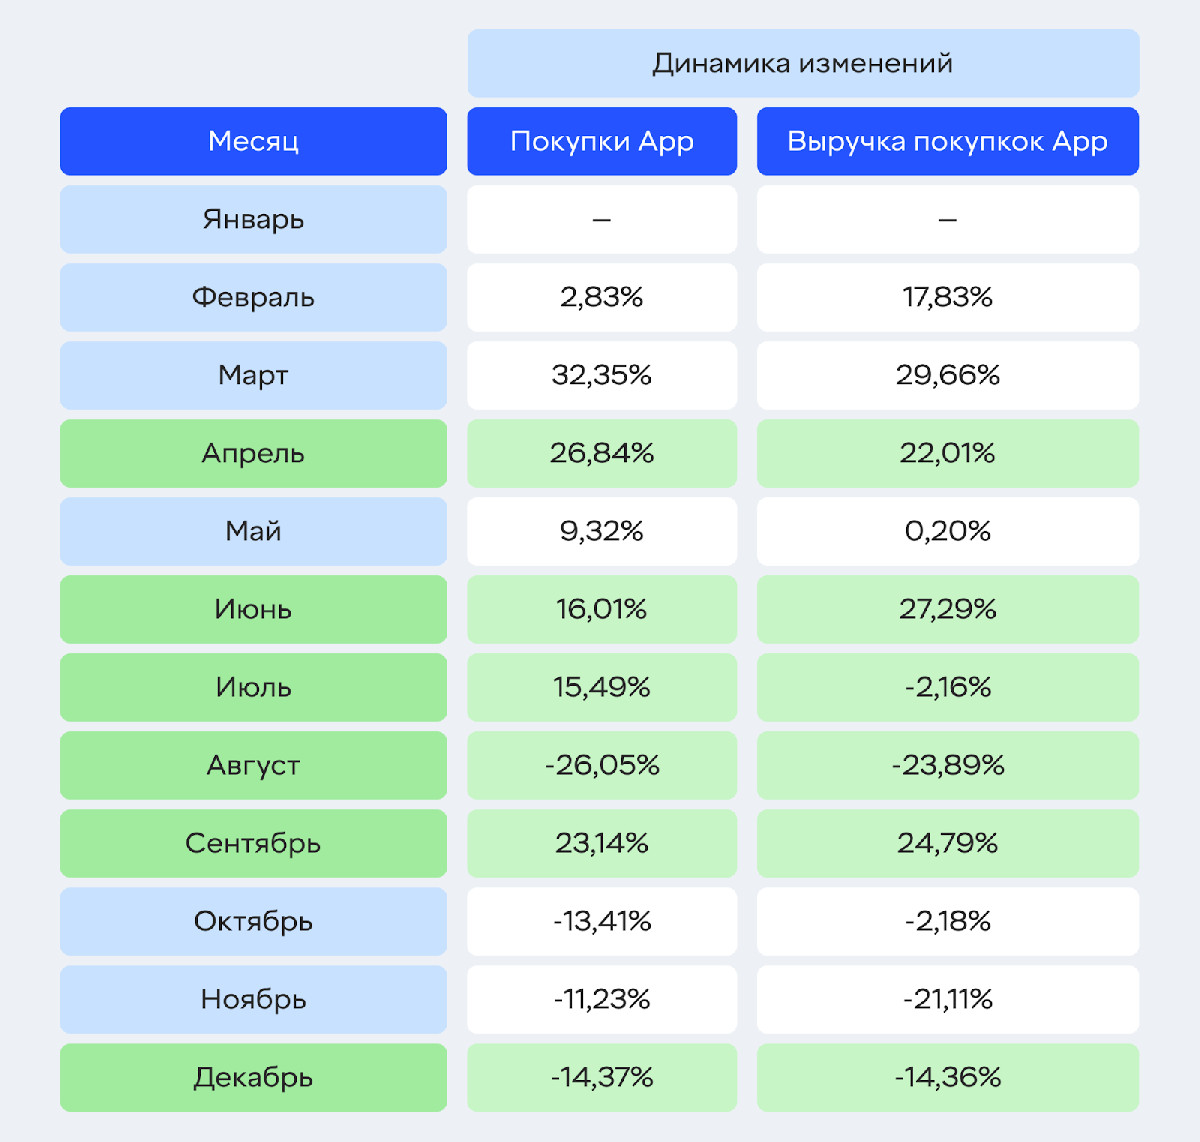Click the Июнь month cell
1200x1142 pixels.
pos(253,609)
